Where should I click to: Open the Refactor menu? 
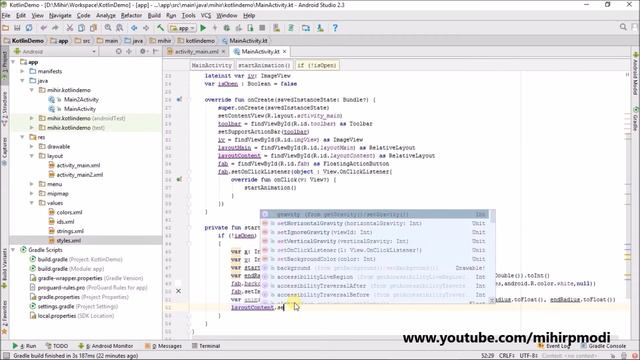point(131,16)
